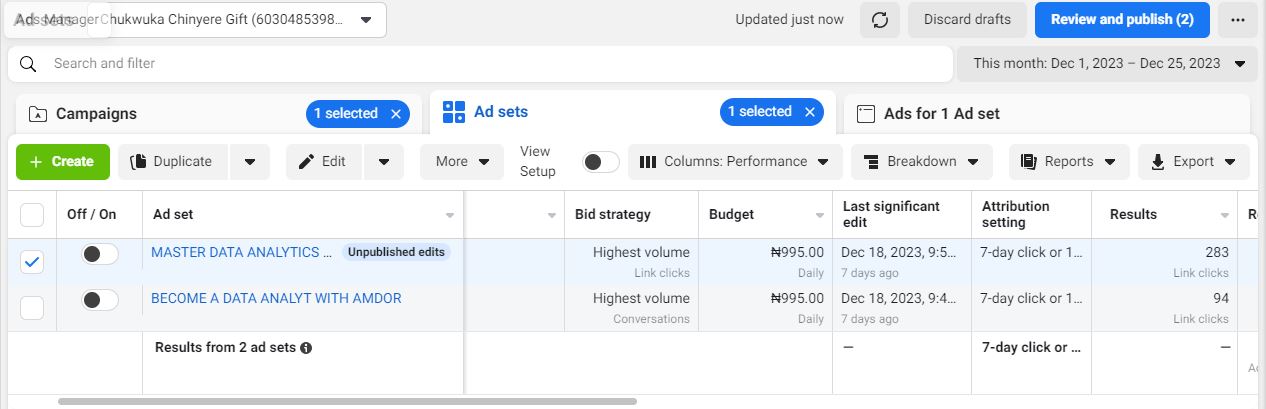Open BECOME A DATA ANALYT WITH AMDOR link
The image size is (1266, 409).
click(x=276, y=298)
